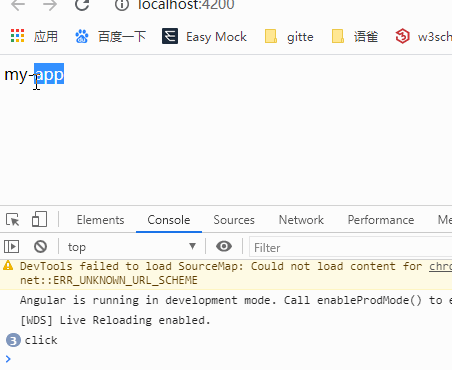Show the console sidebar

pyautogui.click(x=12, y=247)
